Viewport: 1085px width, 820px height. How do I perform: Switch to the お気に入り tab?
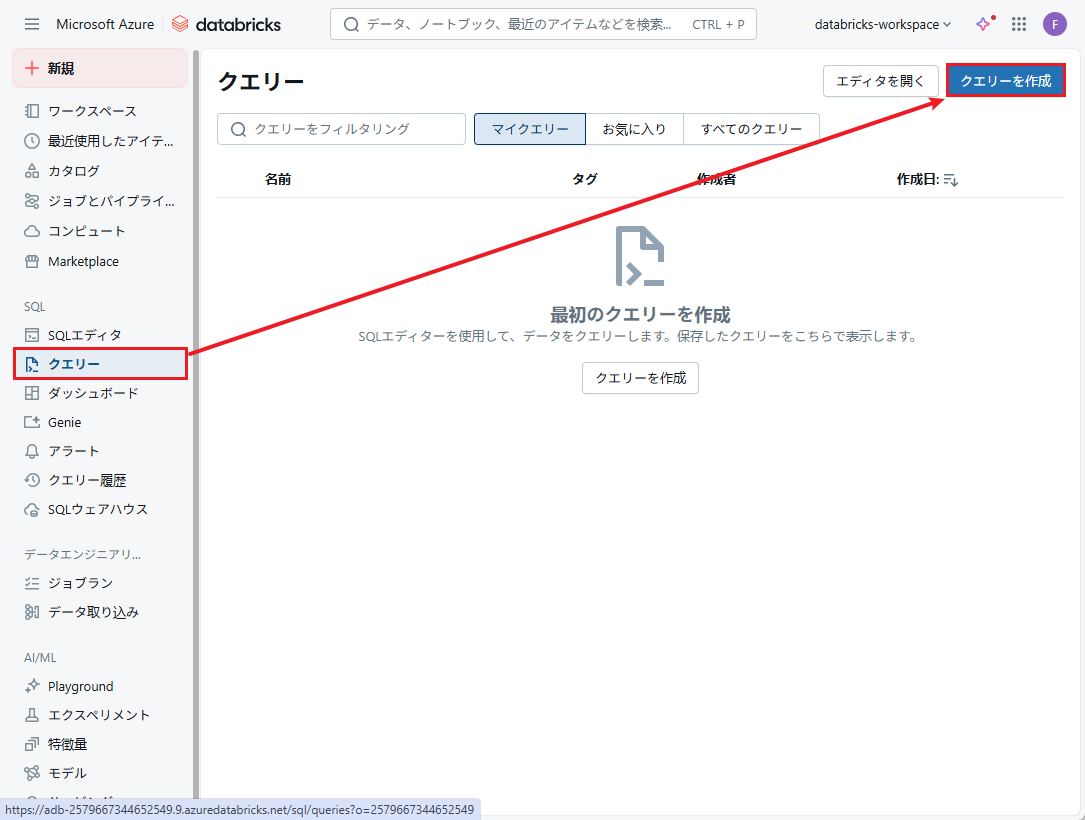[634, 129]
